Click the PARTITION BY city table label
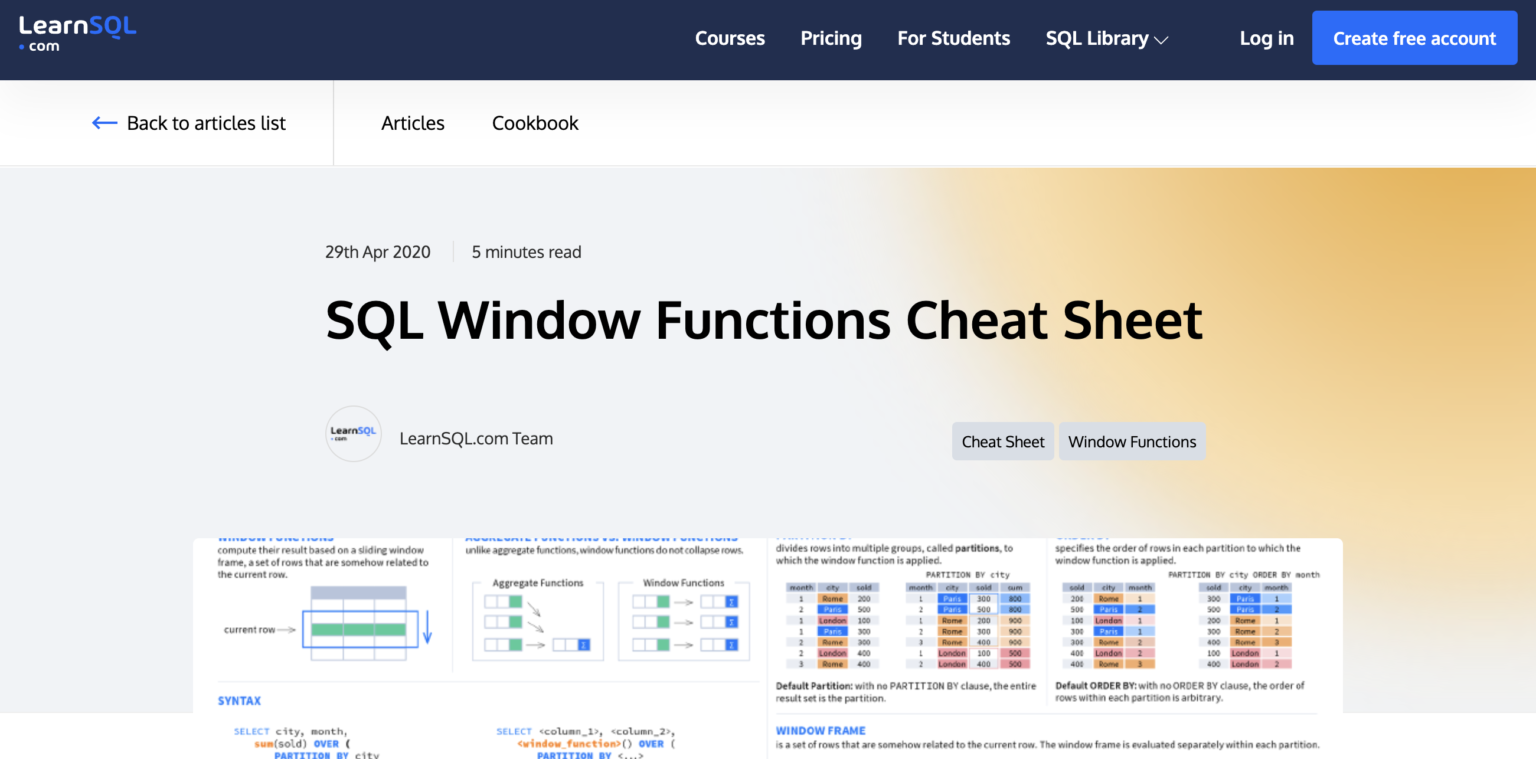Viewport: 1536px width, 759px height. coord(967,575)
